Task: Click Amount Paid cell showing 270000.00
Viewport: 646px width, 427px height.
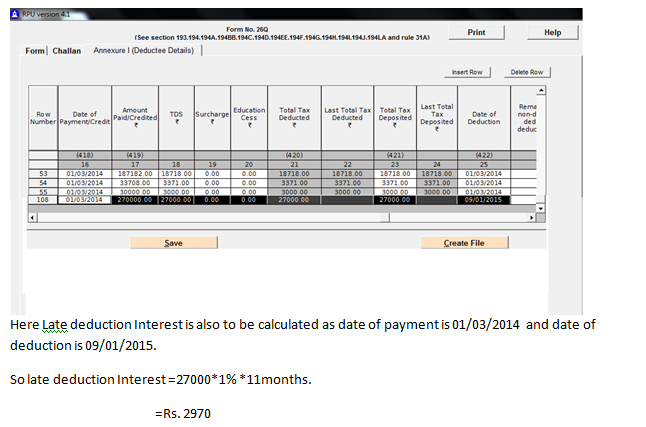Action: click(135, 200)
